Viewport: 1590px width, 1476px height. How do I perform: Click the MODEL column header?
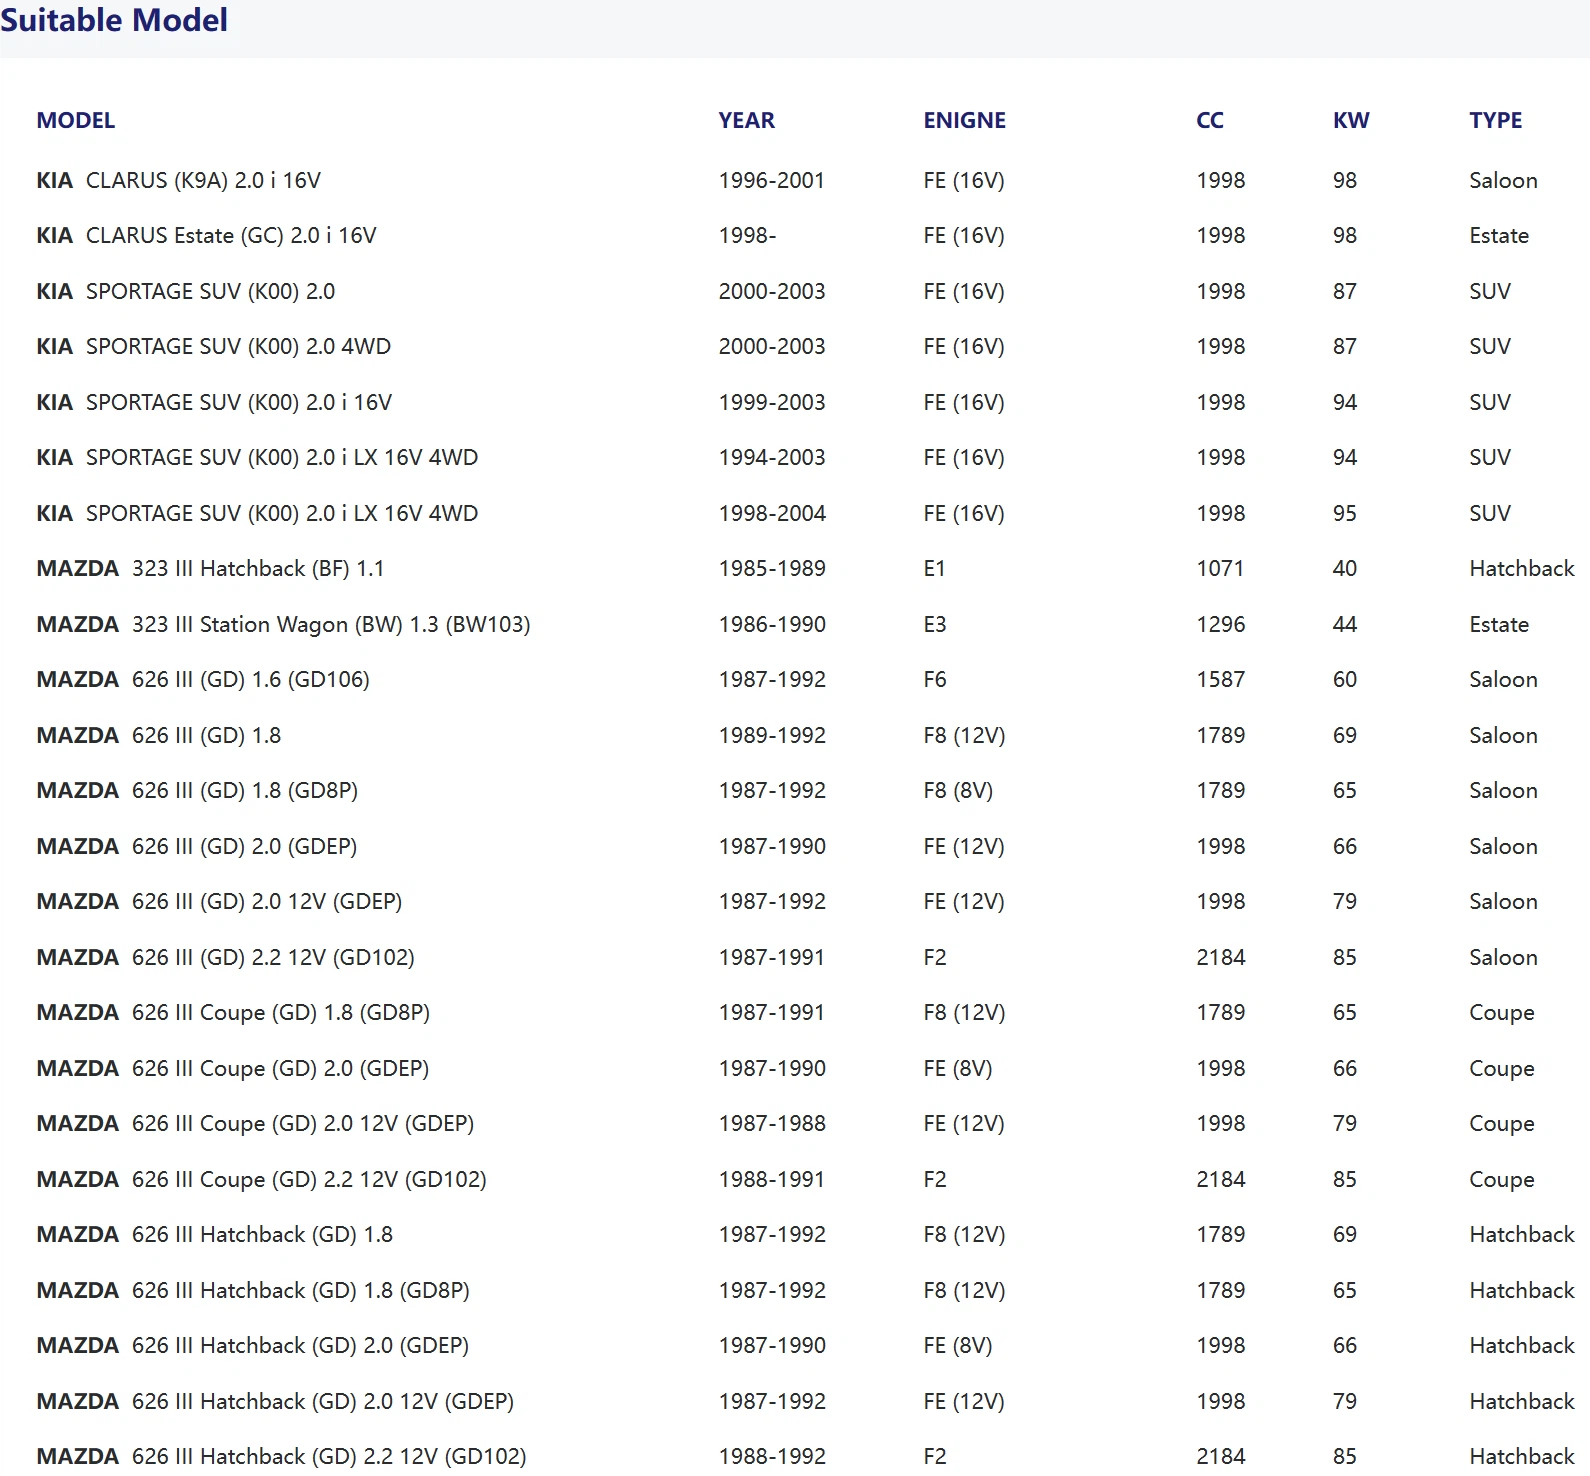(x=76, y=120)
